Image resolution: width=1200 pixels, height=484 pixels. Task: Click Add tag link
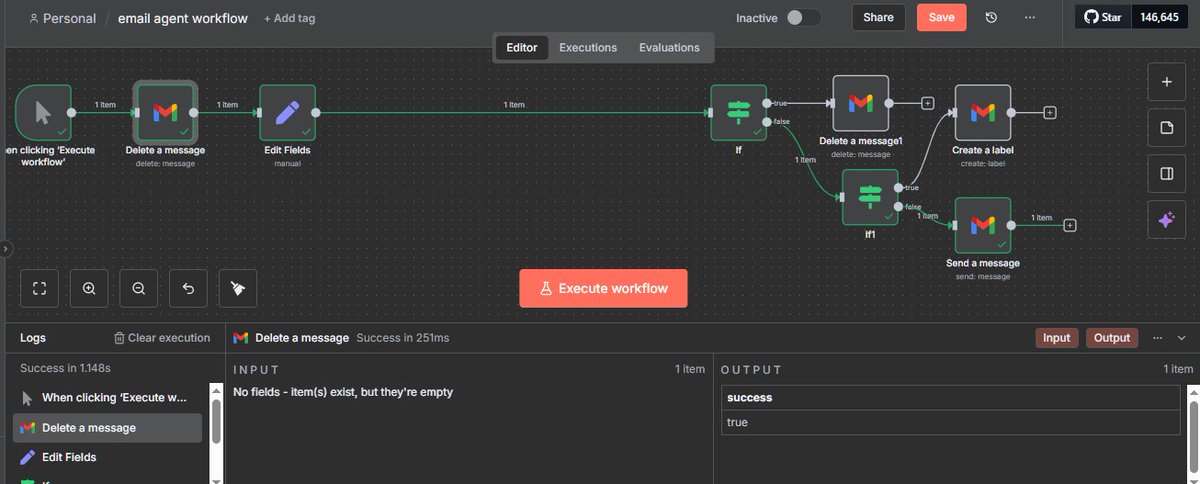point(290,18)
